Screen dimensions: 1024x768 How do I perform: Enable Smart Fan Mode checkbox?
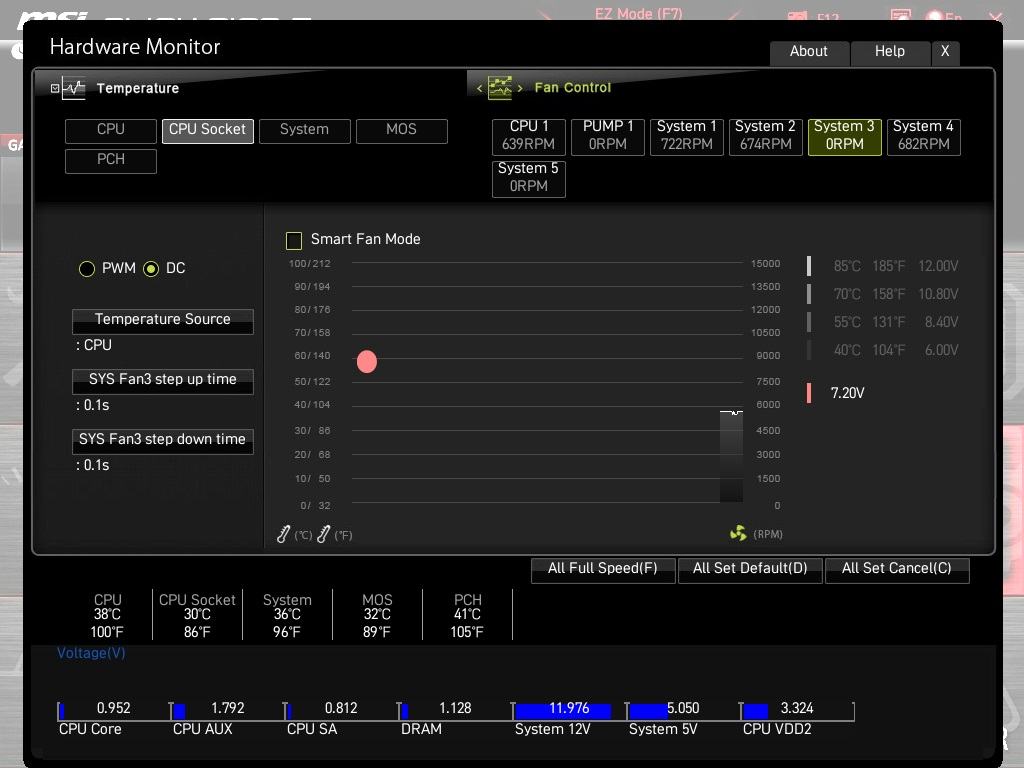coord(294,240)
